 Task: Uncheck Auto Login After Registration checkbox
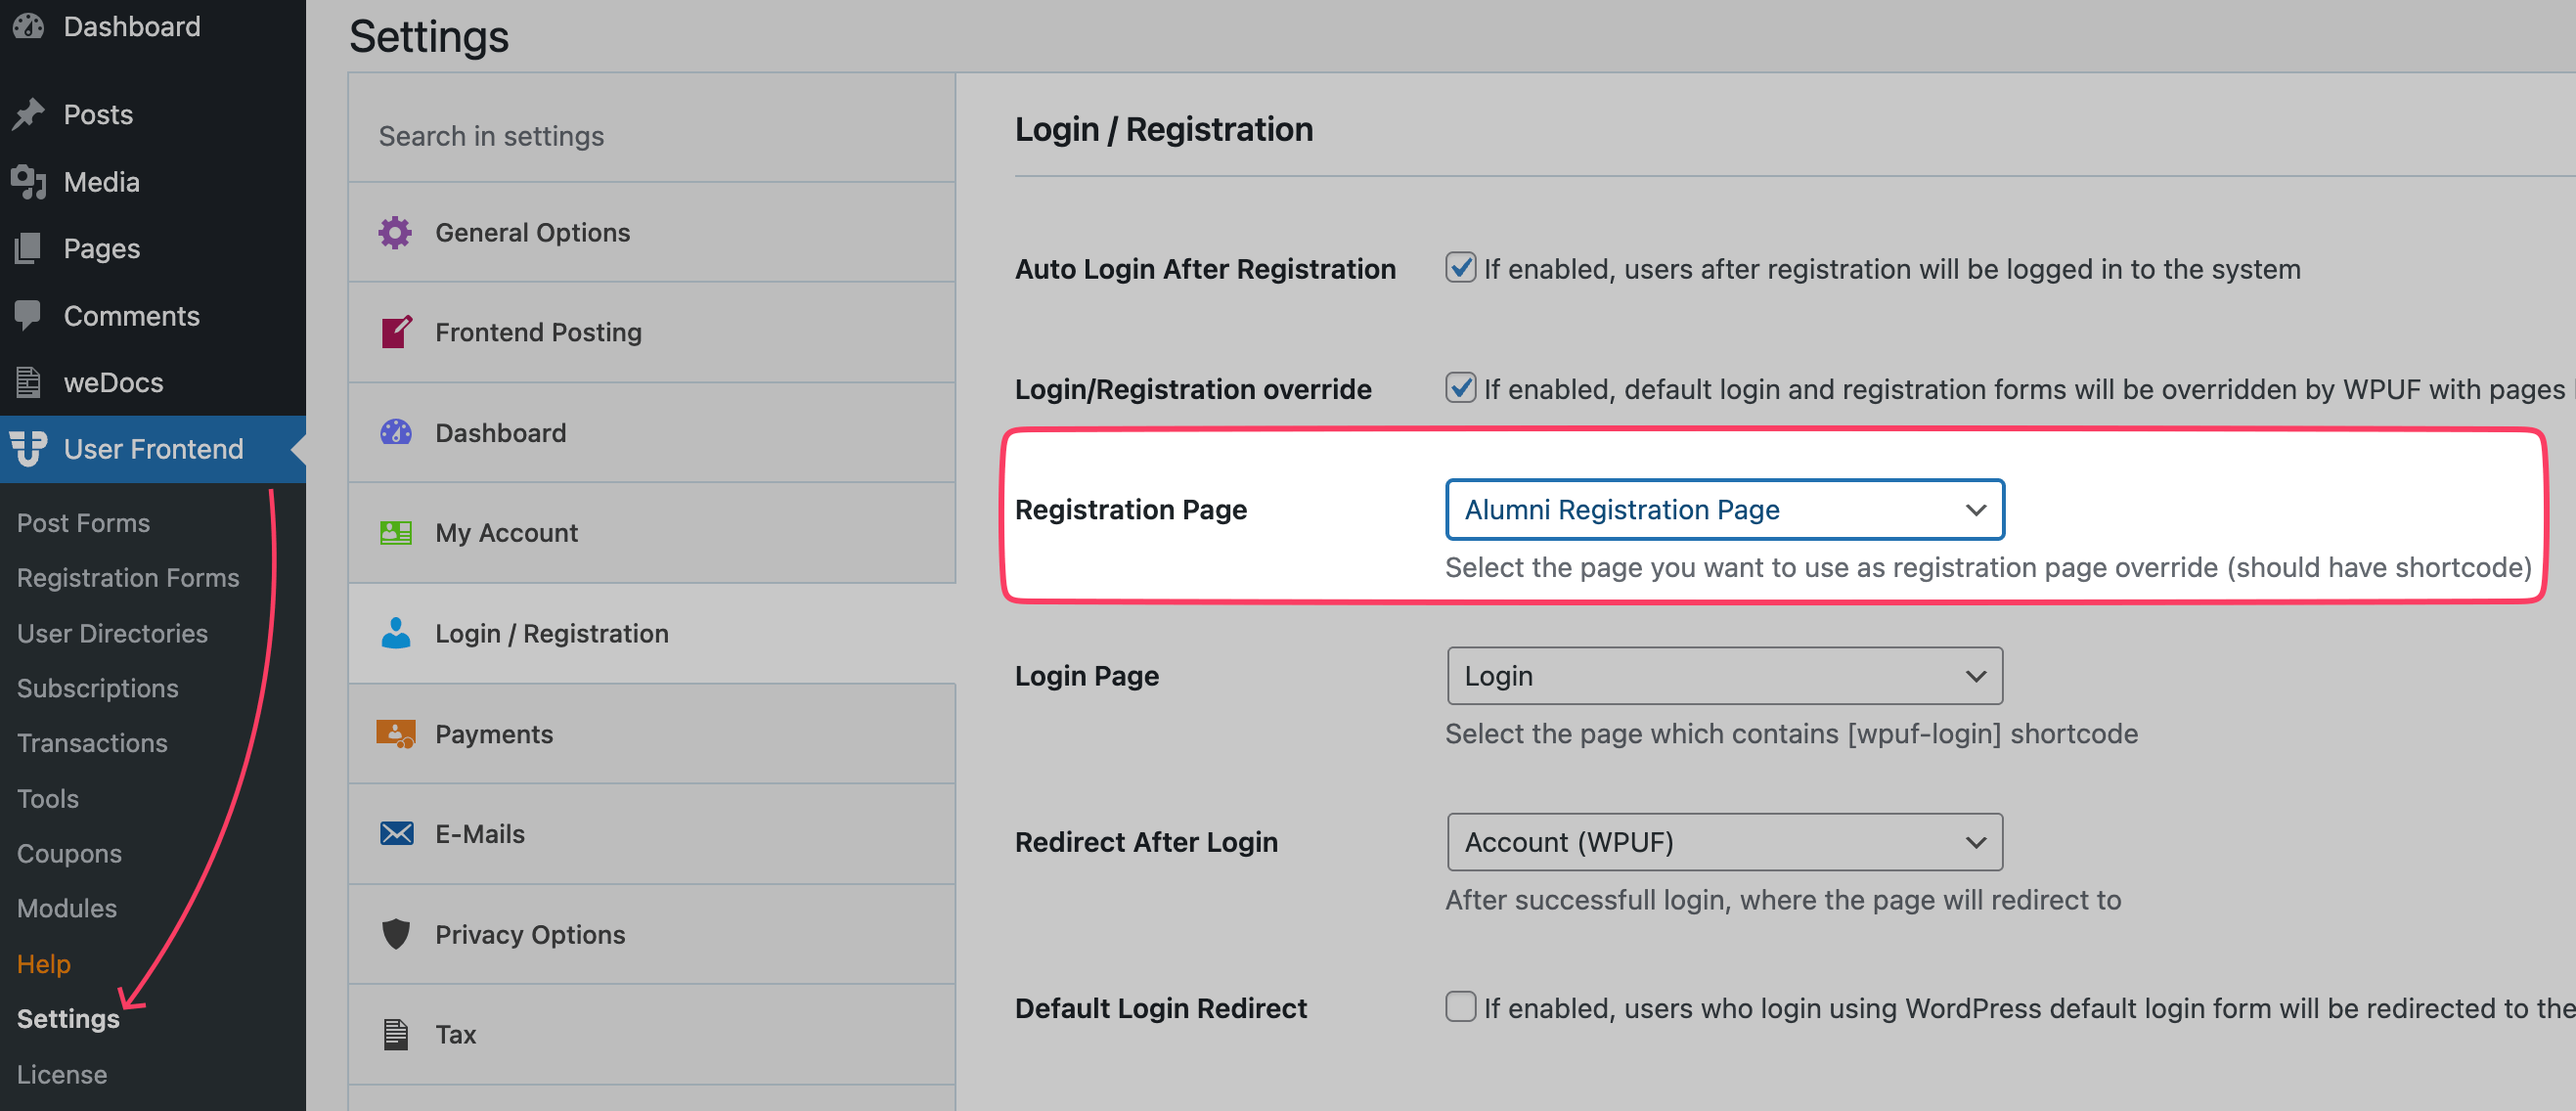[1460, 268]
